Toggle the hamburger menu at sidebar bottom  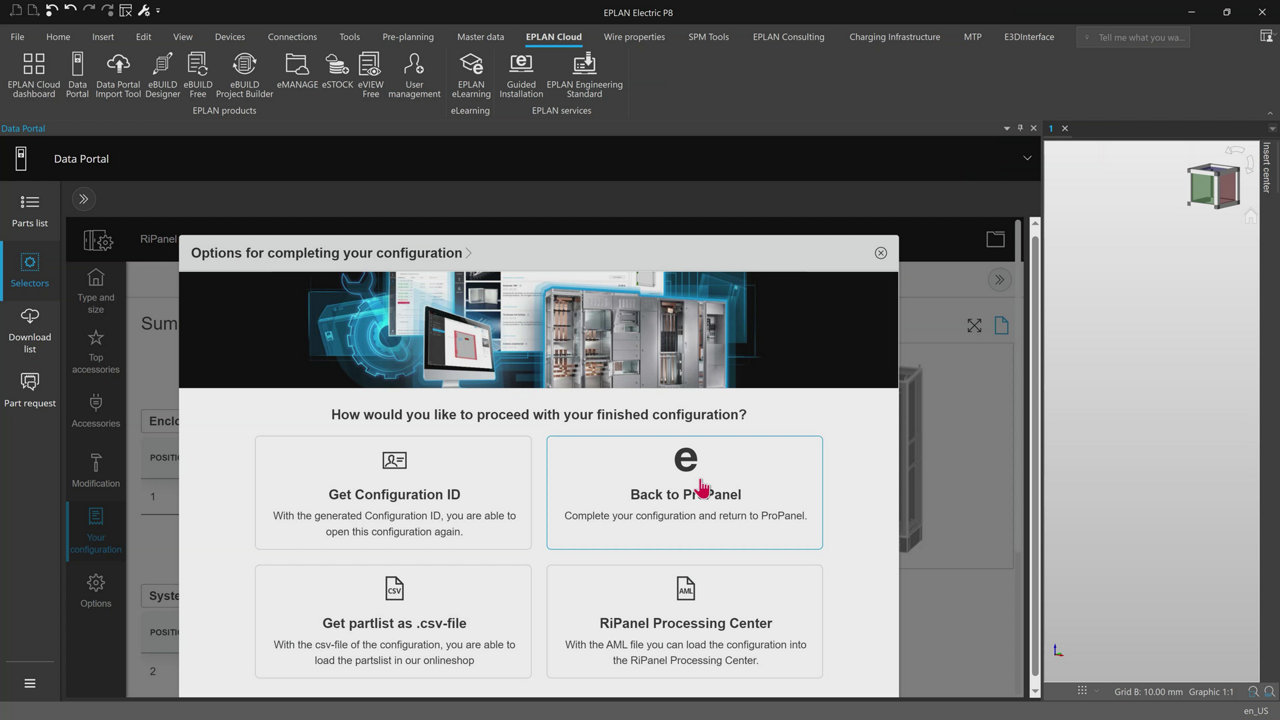(x=30, y=683)
